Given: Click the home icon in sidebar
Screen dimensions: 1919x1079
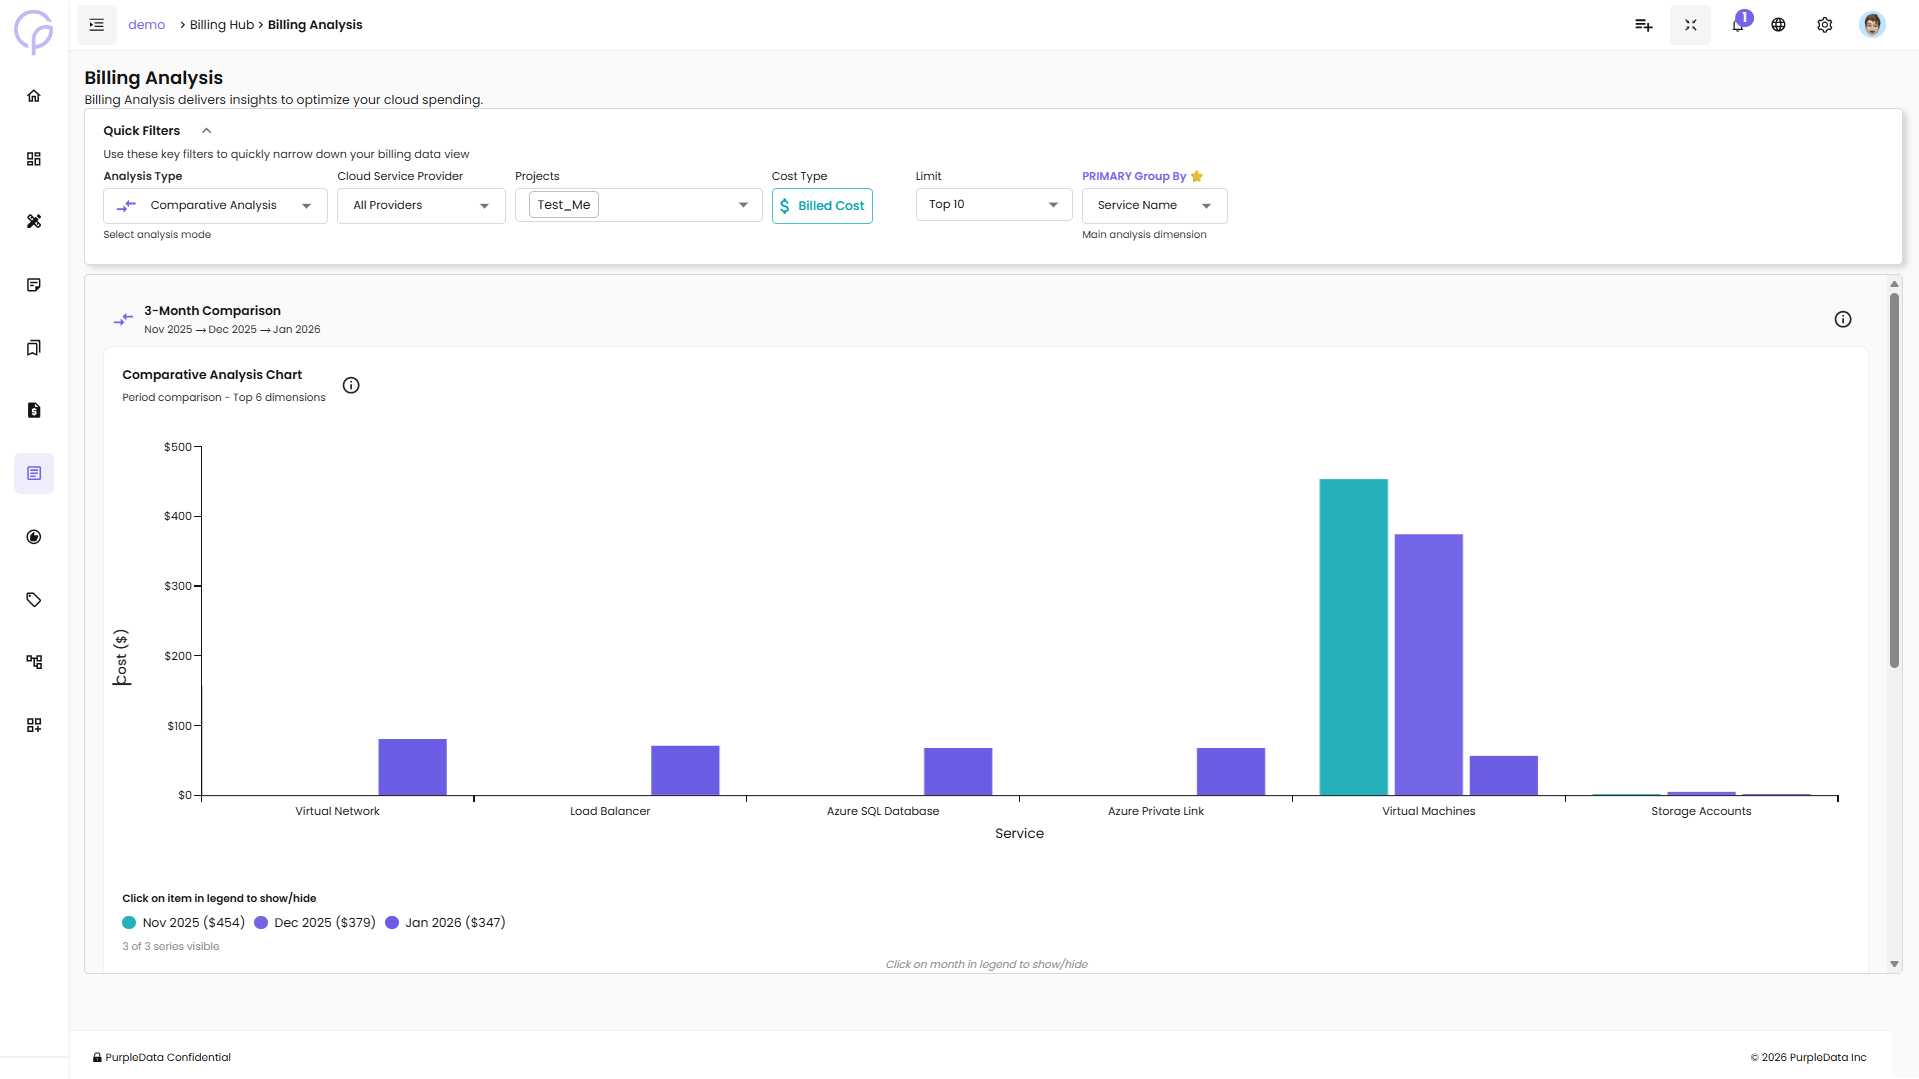Looking at the screenshot, I should point(34,96).
